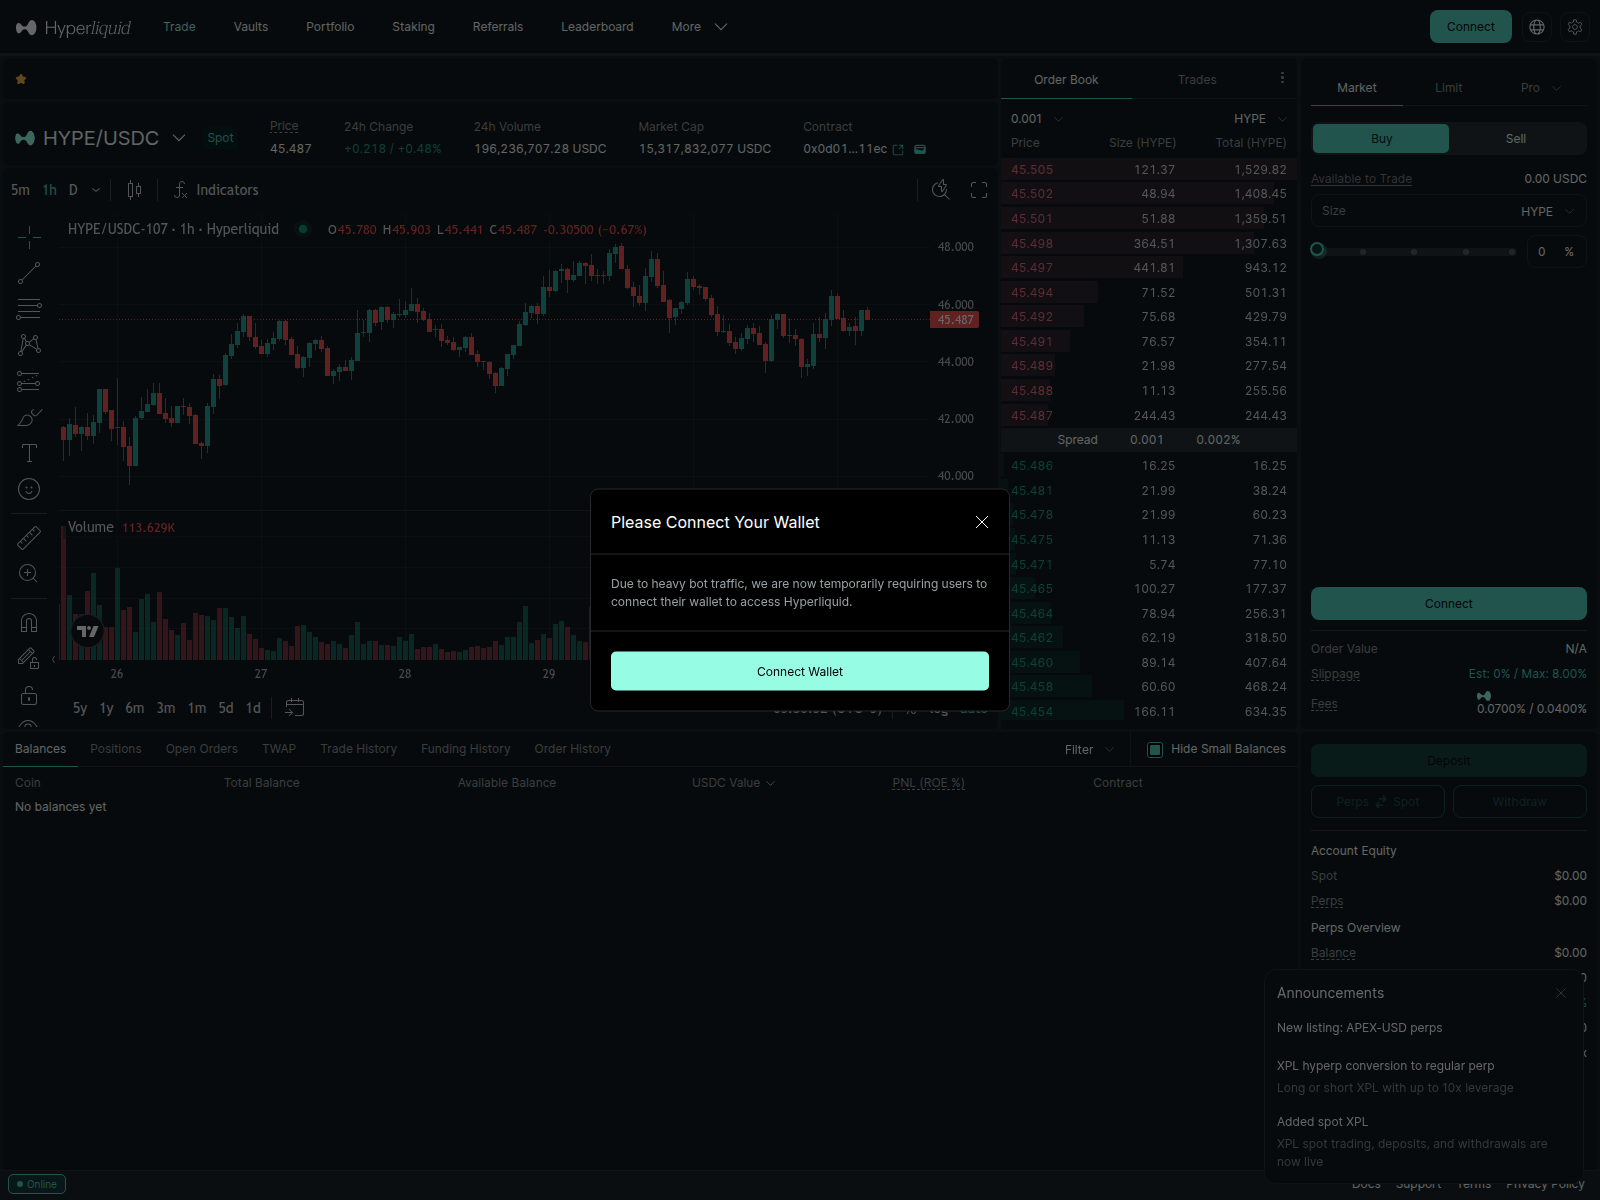Select the Buy side toggle

(1381, 139)
